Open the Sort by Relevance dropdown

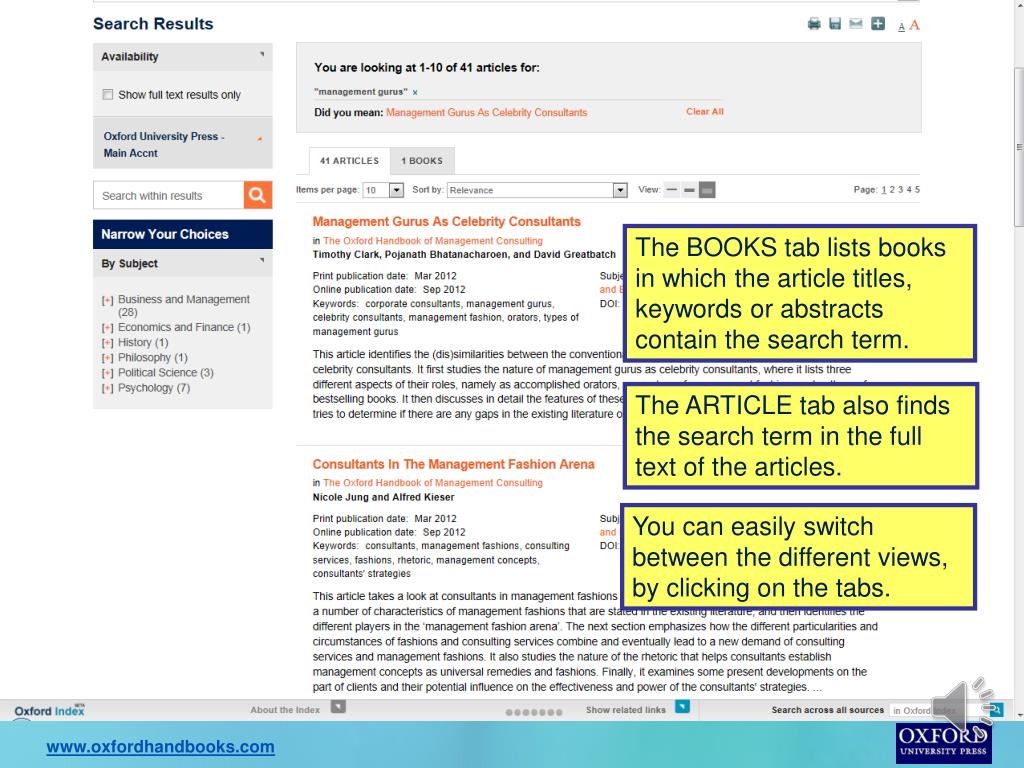(537, 190)
